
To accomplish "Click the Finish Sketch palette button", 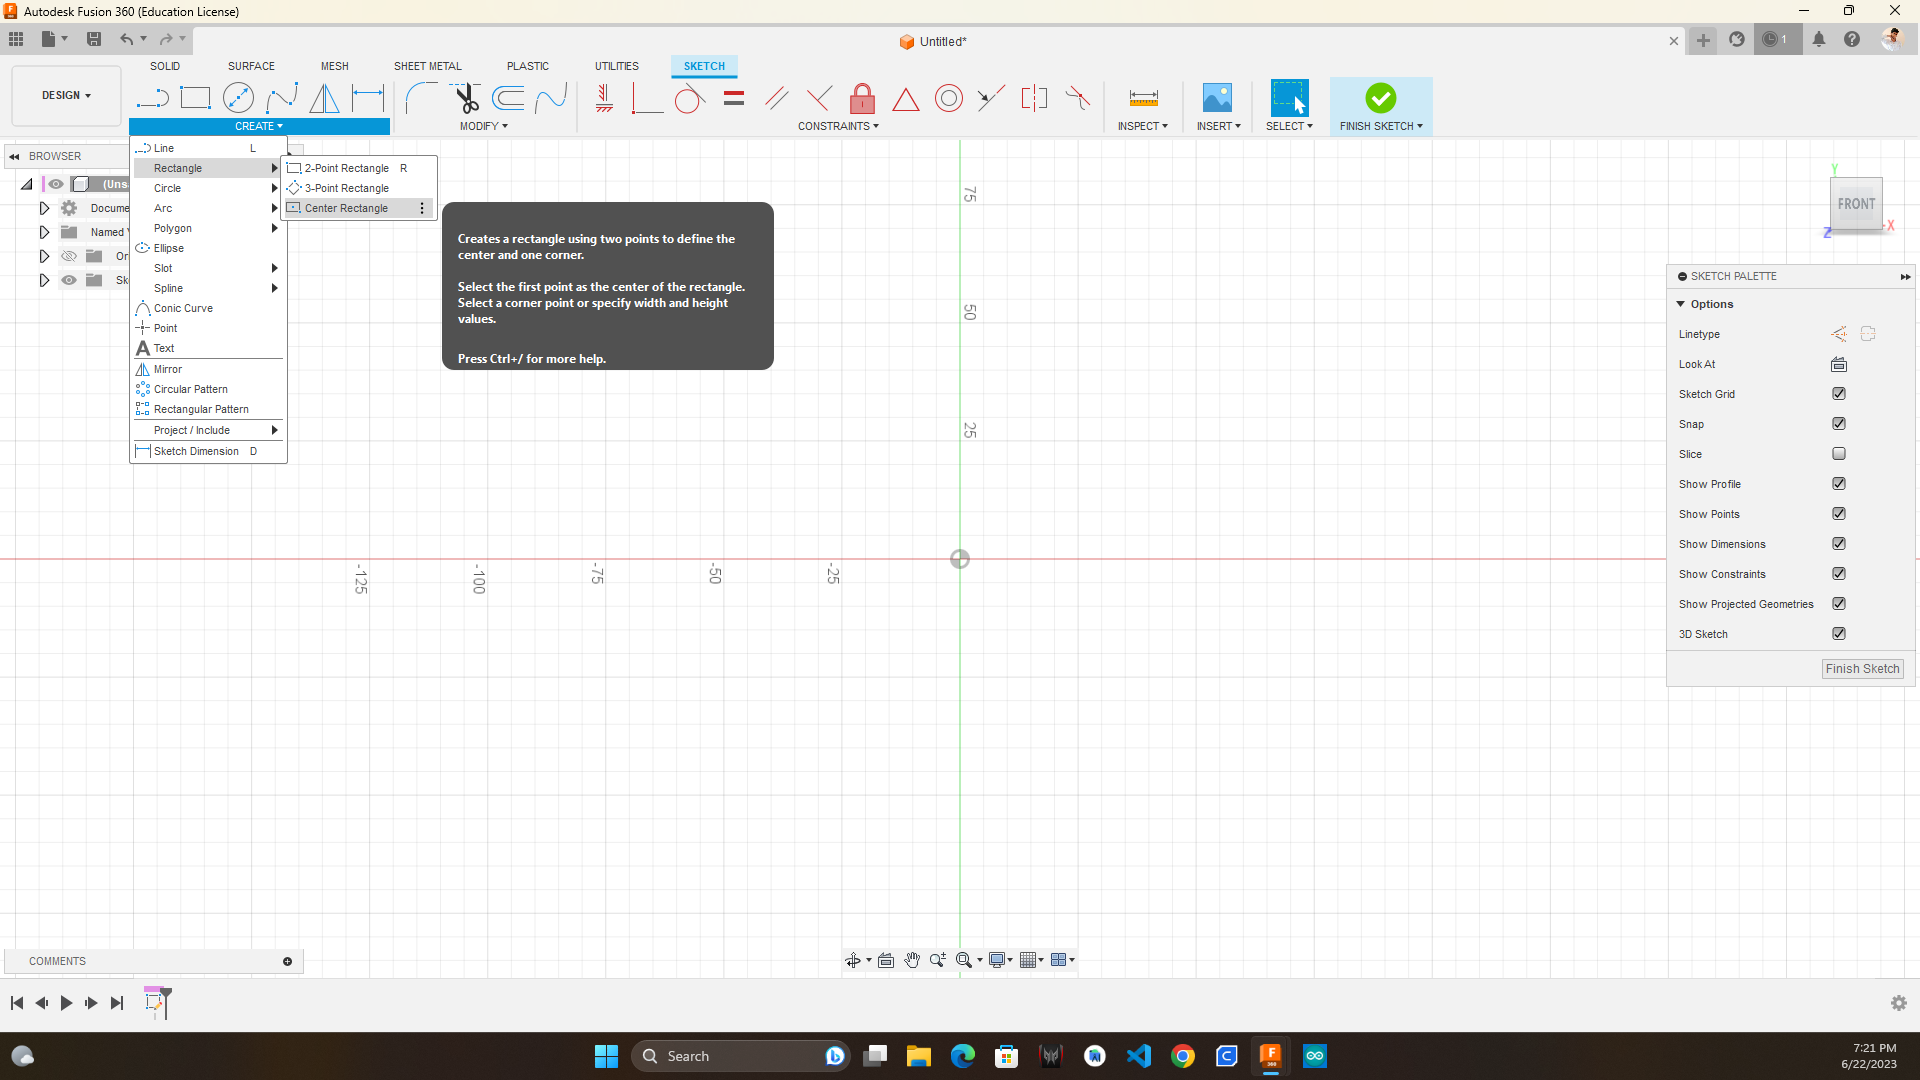I will tap(1862, 669).
